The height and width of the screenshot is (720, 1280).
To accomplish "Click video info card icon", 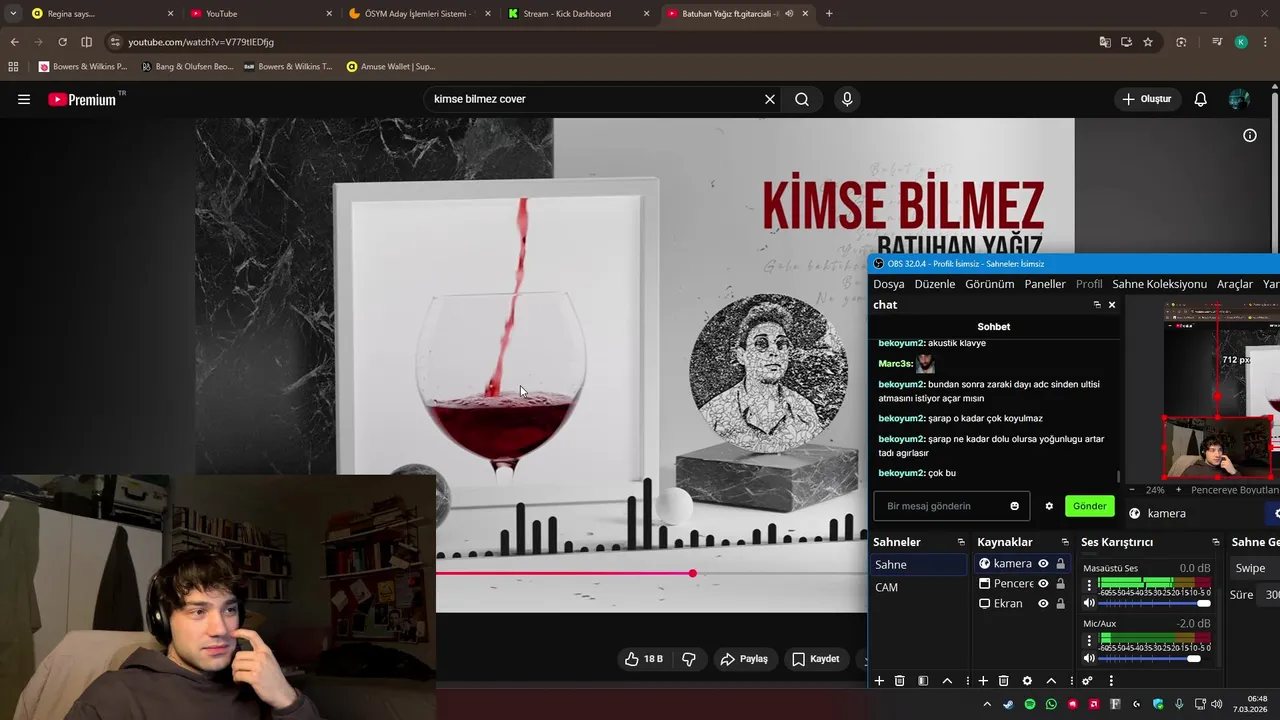I will 1250,135.
